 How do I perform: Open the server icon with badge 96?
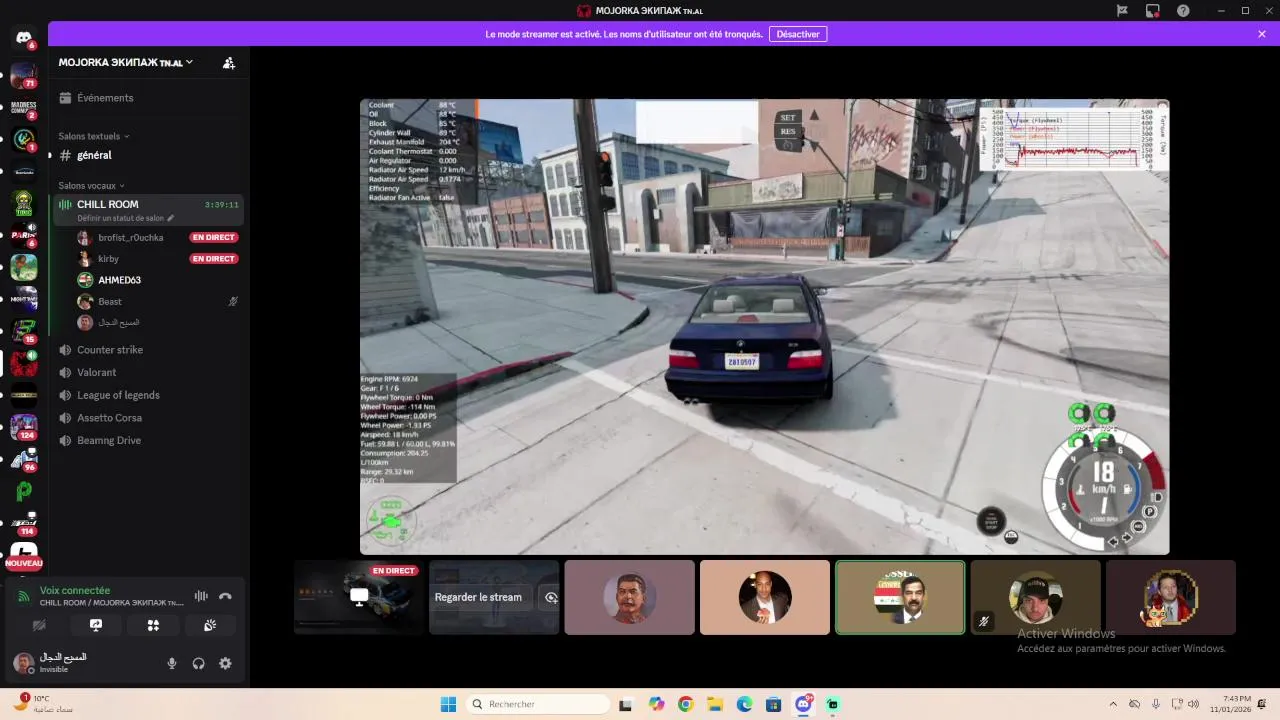[23, 459]
